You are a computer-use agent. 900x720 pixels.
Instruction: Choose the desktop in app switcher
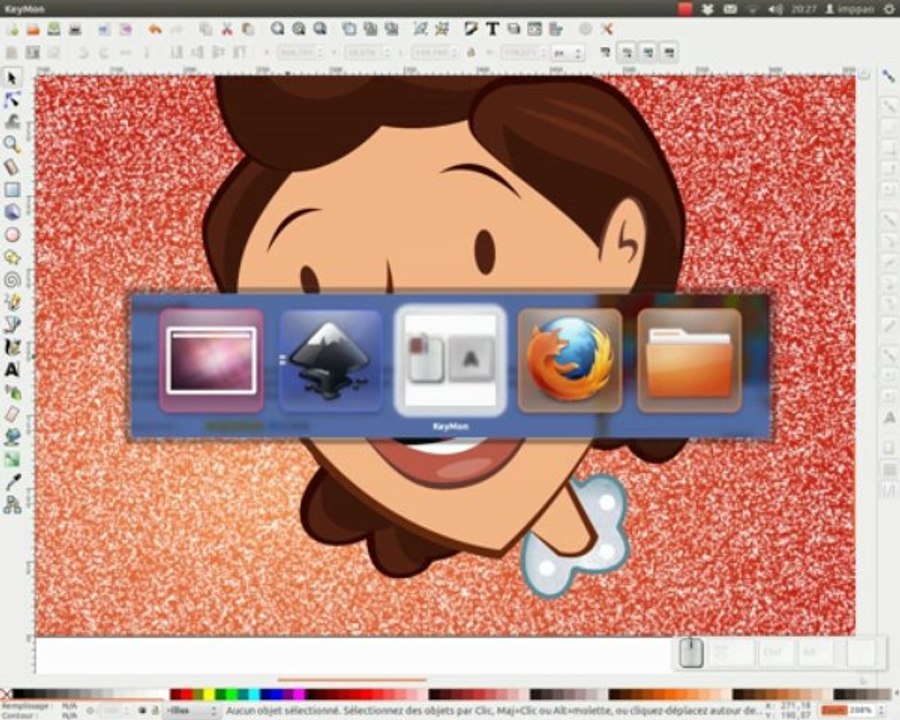click(x=211, y=361)
